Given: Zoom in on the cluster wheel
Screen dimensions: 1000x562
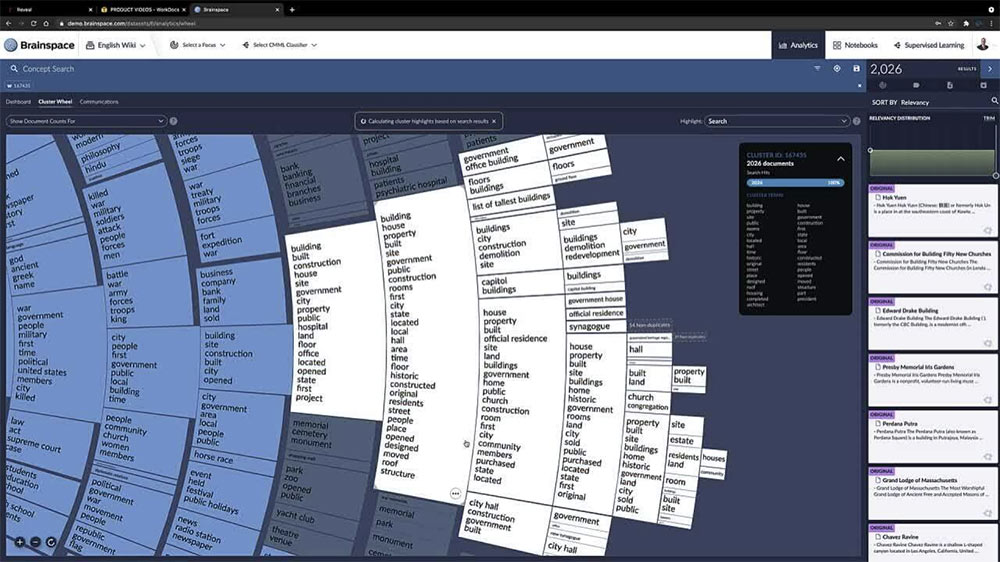Looking at the screenshot, I should click(19, 542).
